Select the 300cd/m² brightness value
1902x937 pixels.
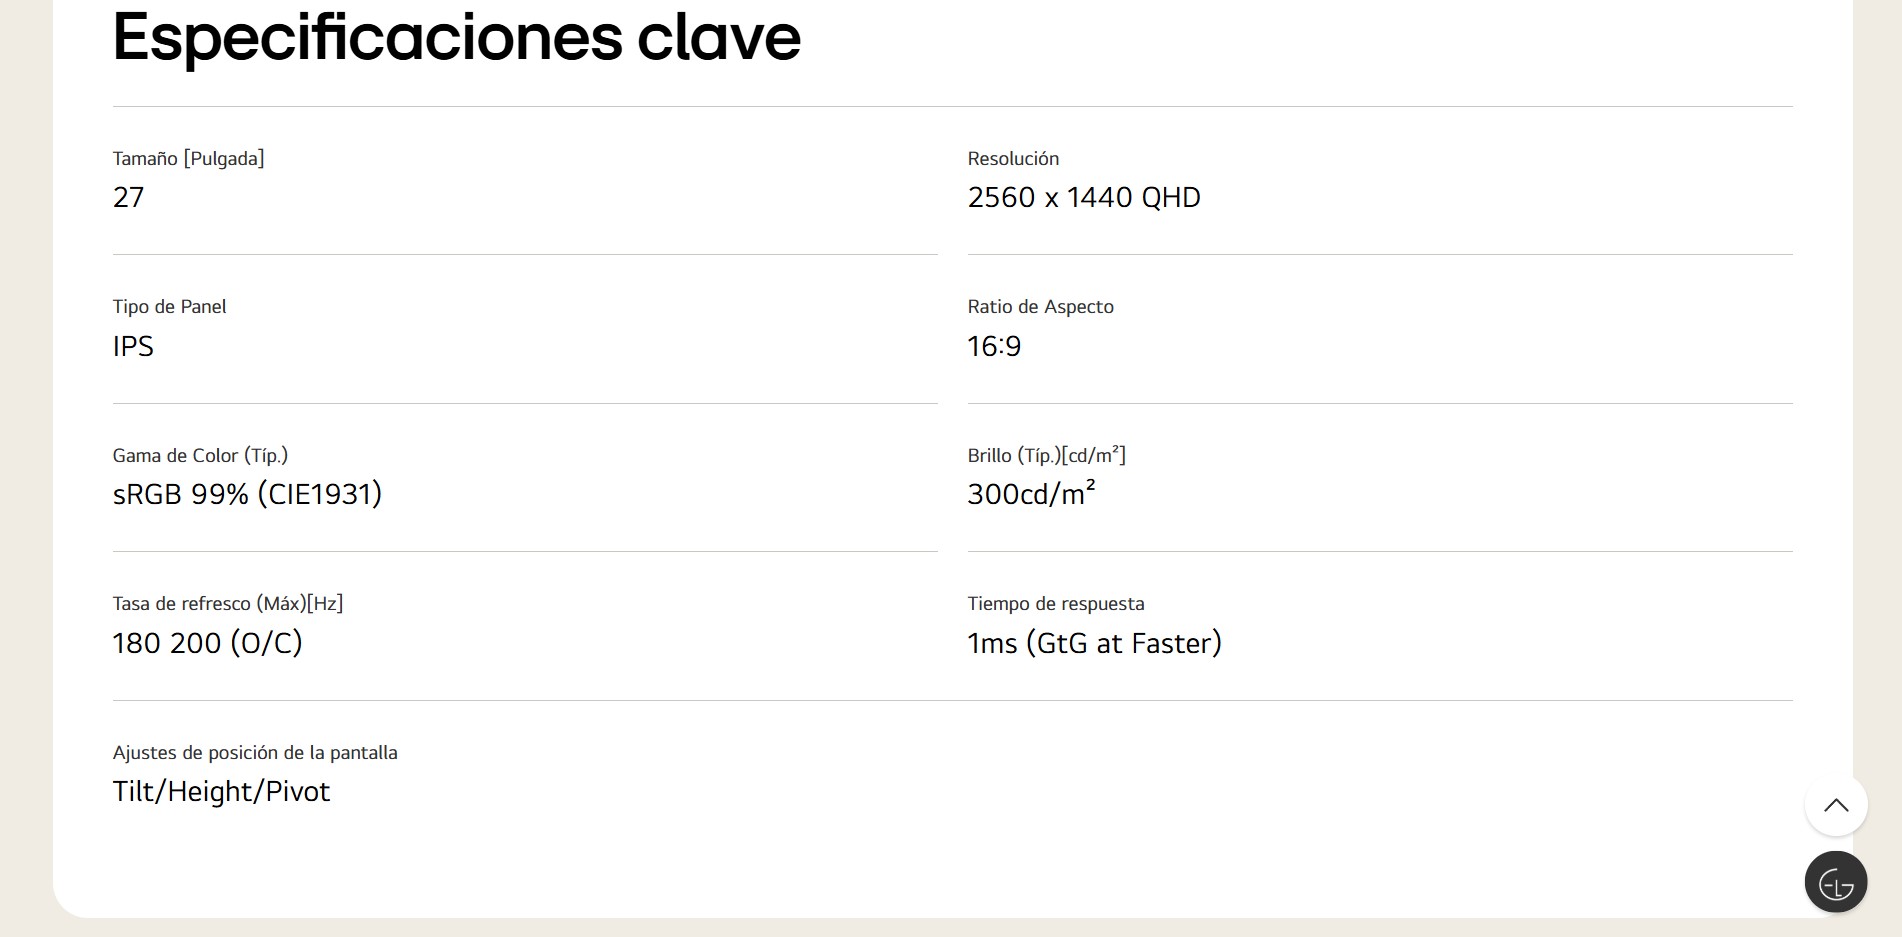tap(1031, 494)
